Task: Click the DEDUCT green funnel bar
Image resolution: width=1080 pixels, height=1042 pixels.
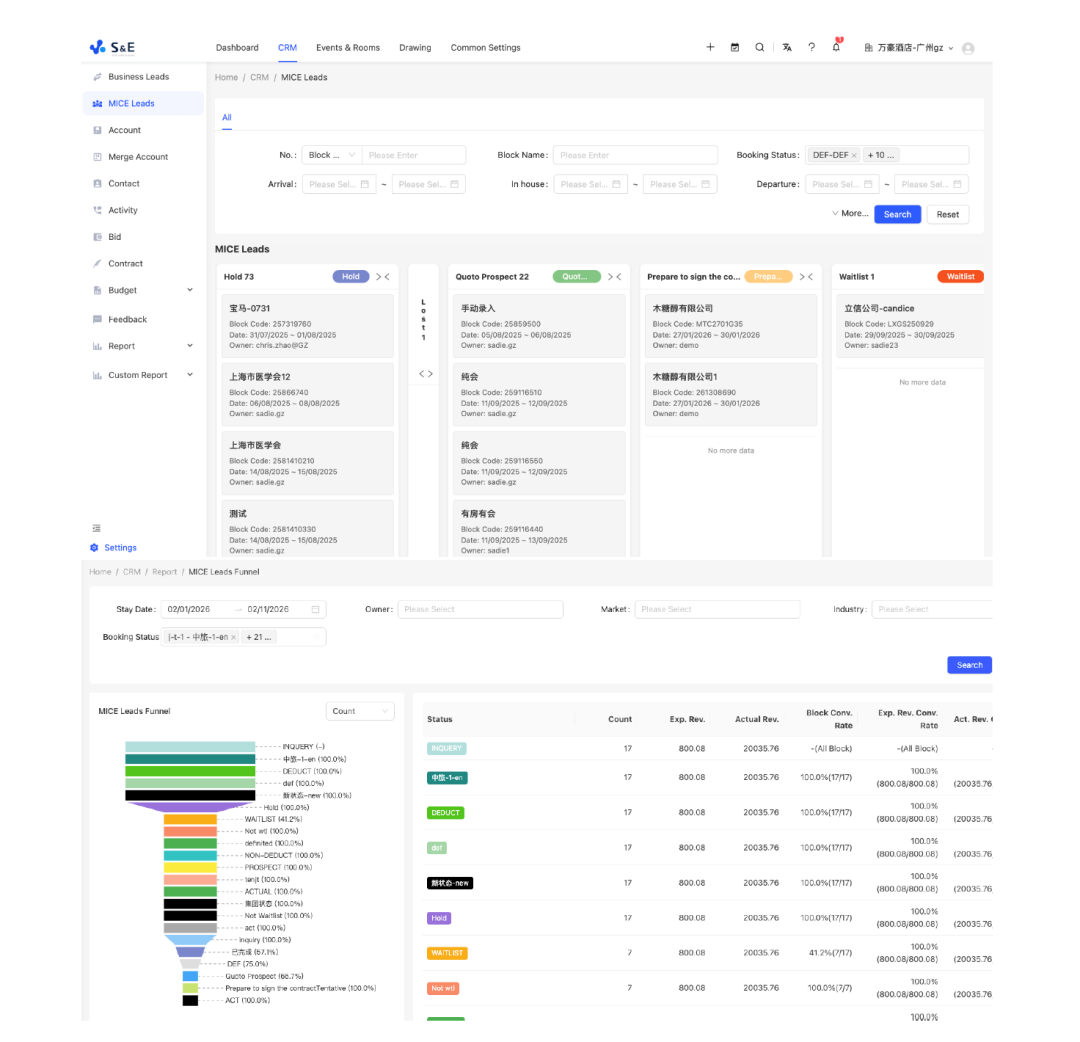Action: pyautogui.click(x=190, y=771)
